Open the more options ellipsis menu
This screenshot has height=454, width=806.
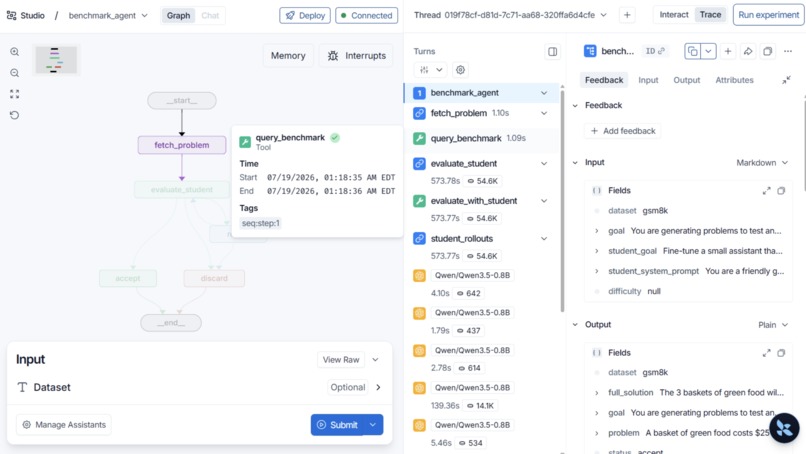pyautogui.click(x=787, y=51)
